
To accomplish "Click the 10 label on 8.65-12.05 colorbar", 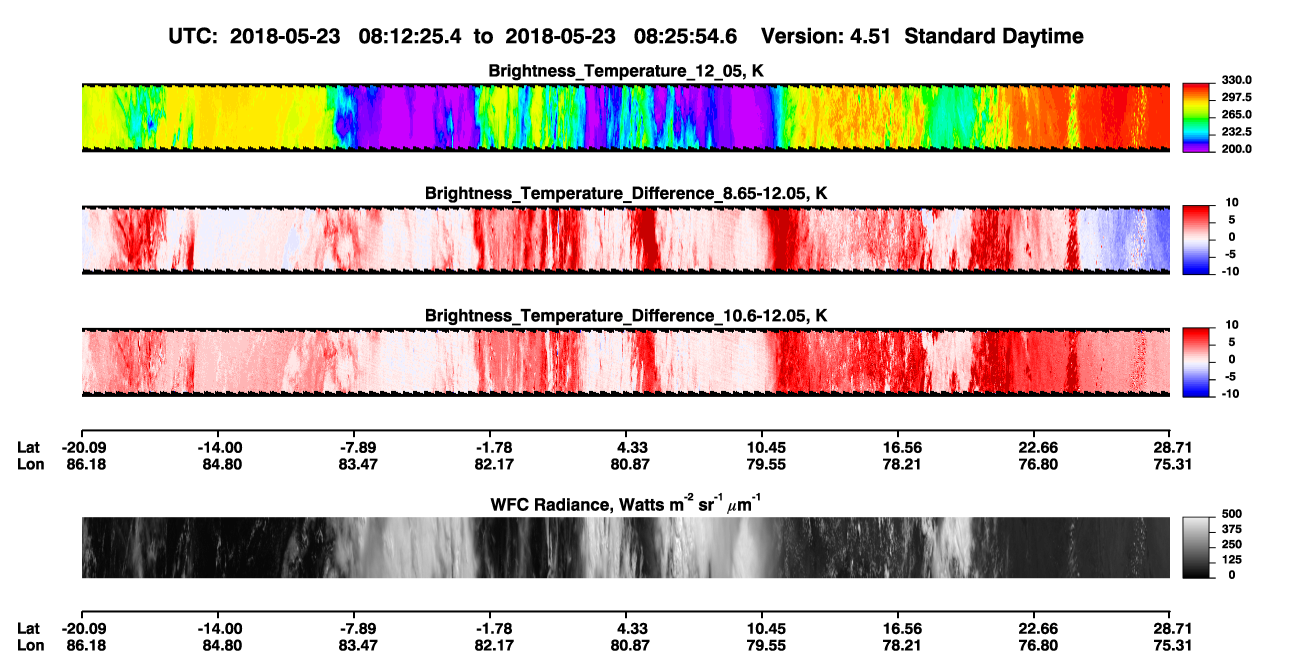I will (x=1231, y=202).
